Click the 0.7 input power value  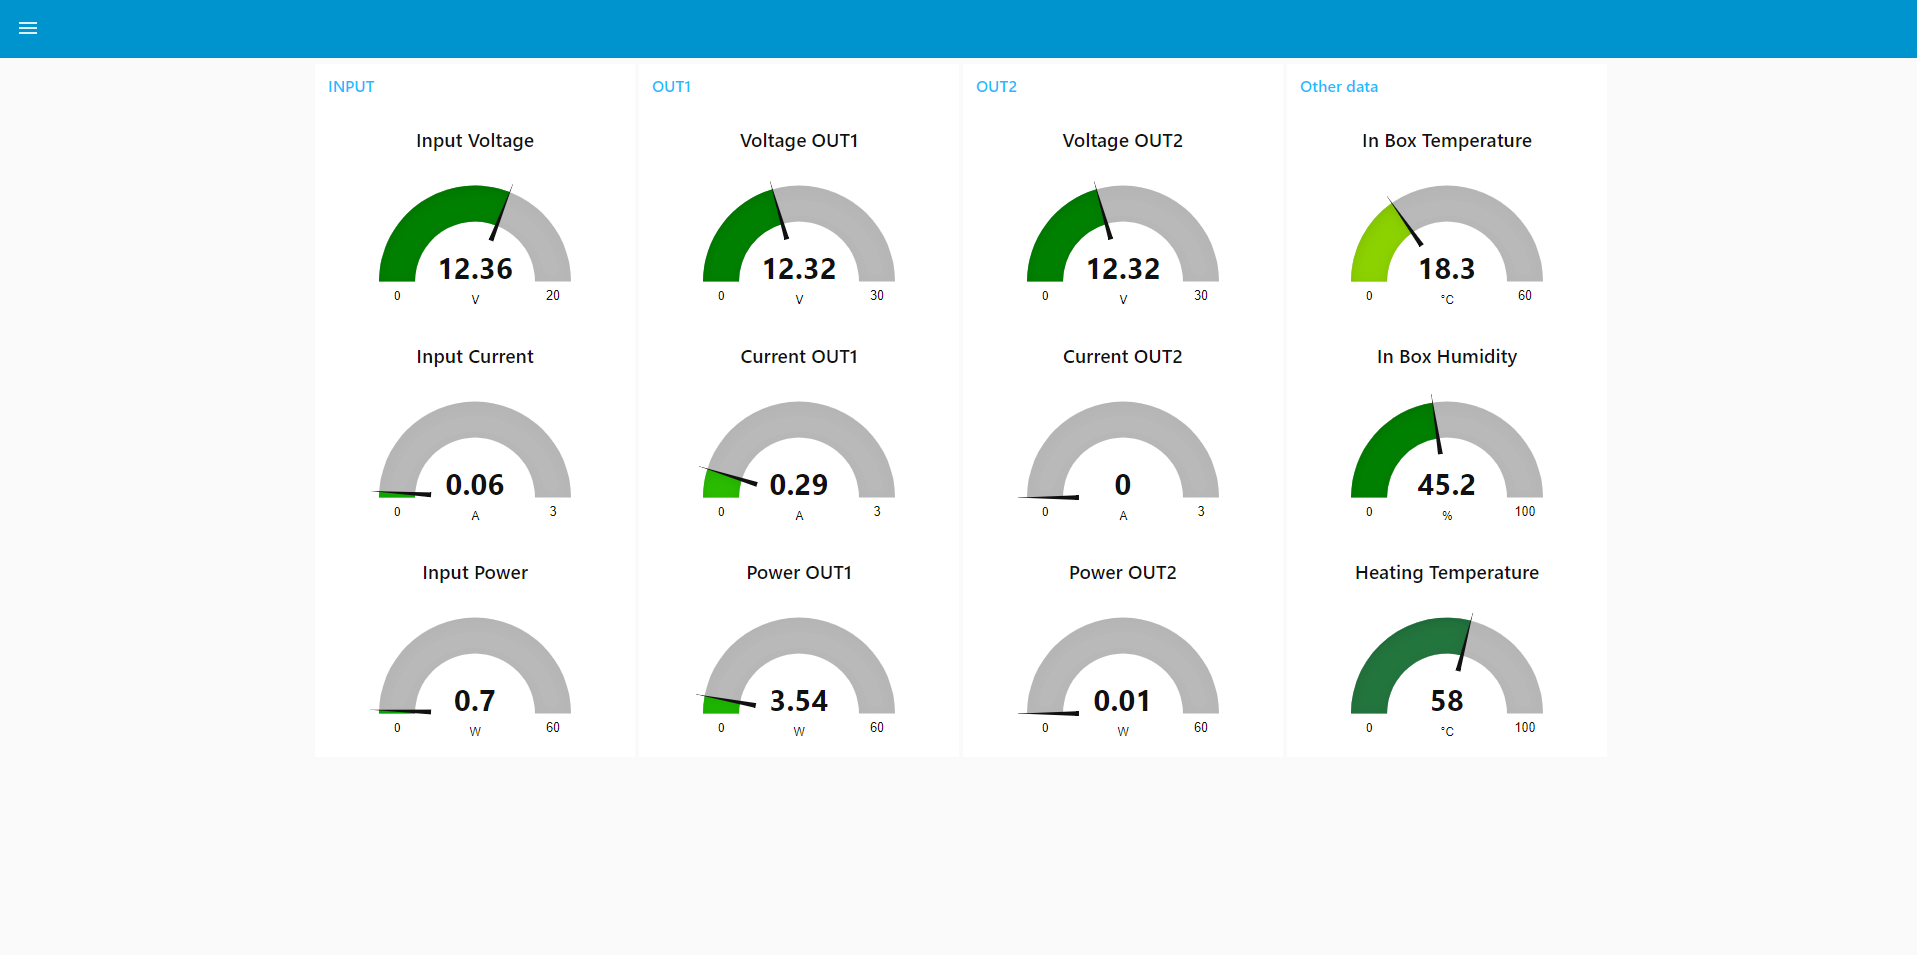coord(475,701)
